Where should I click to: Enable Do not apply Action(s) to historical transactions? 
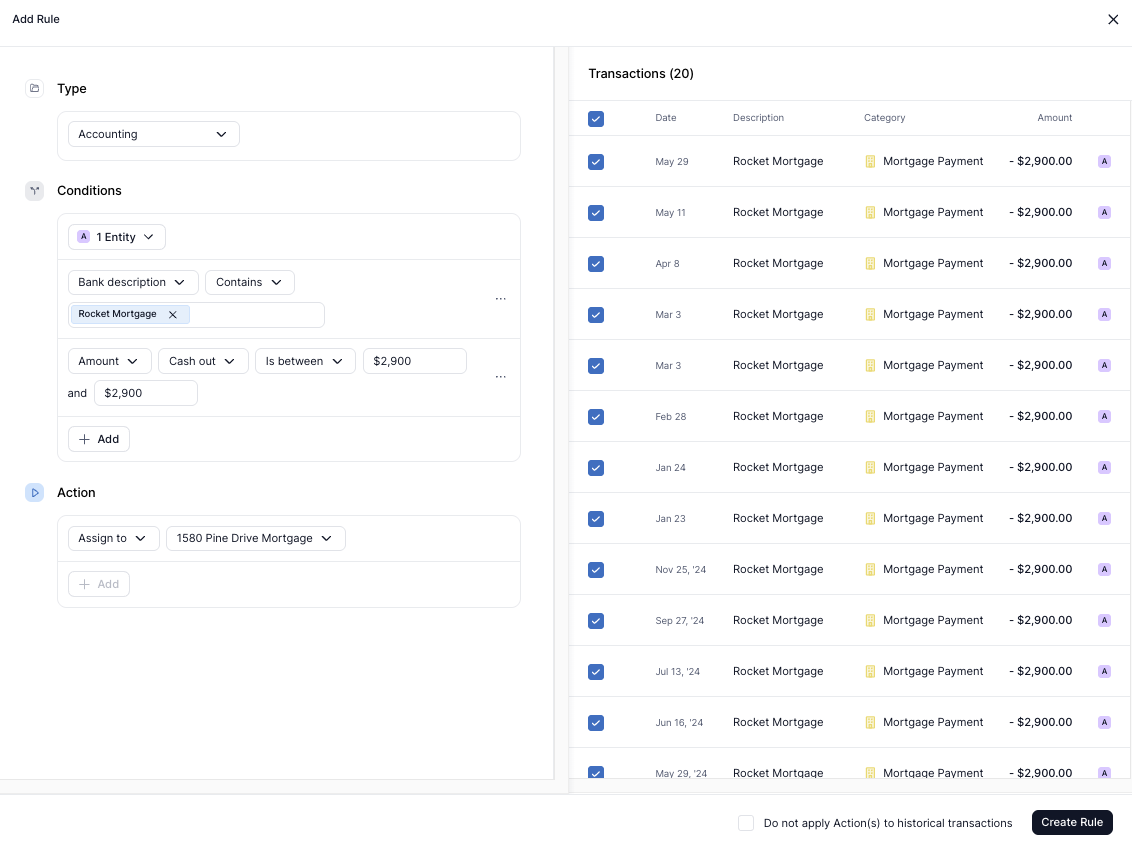coord(746,823)
